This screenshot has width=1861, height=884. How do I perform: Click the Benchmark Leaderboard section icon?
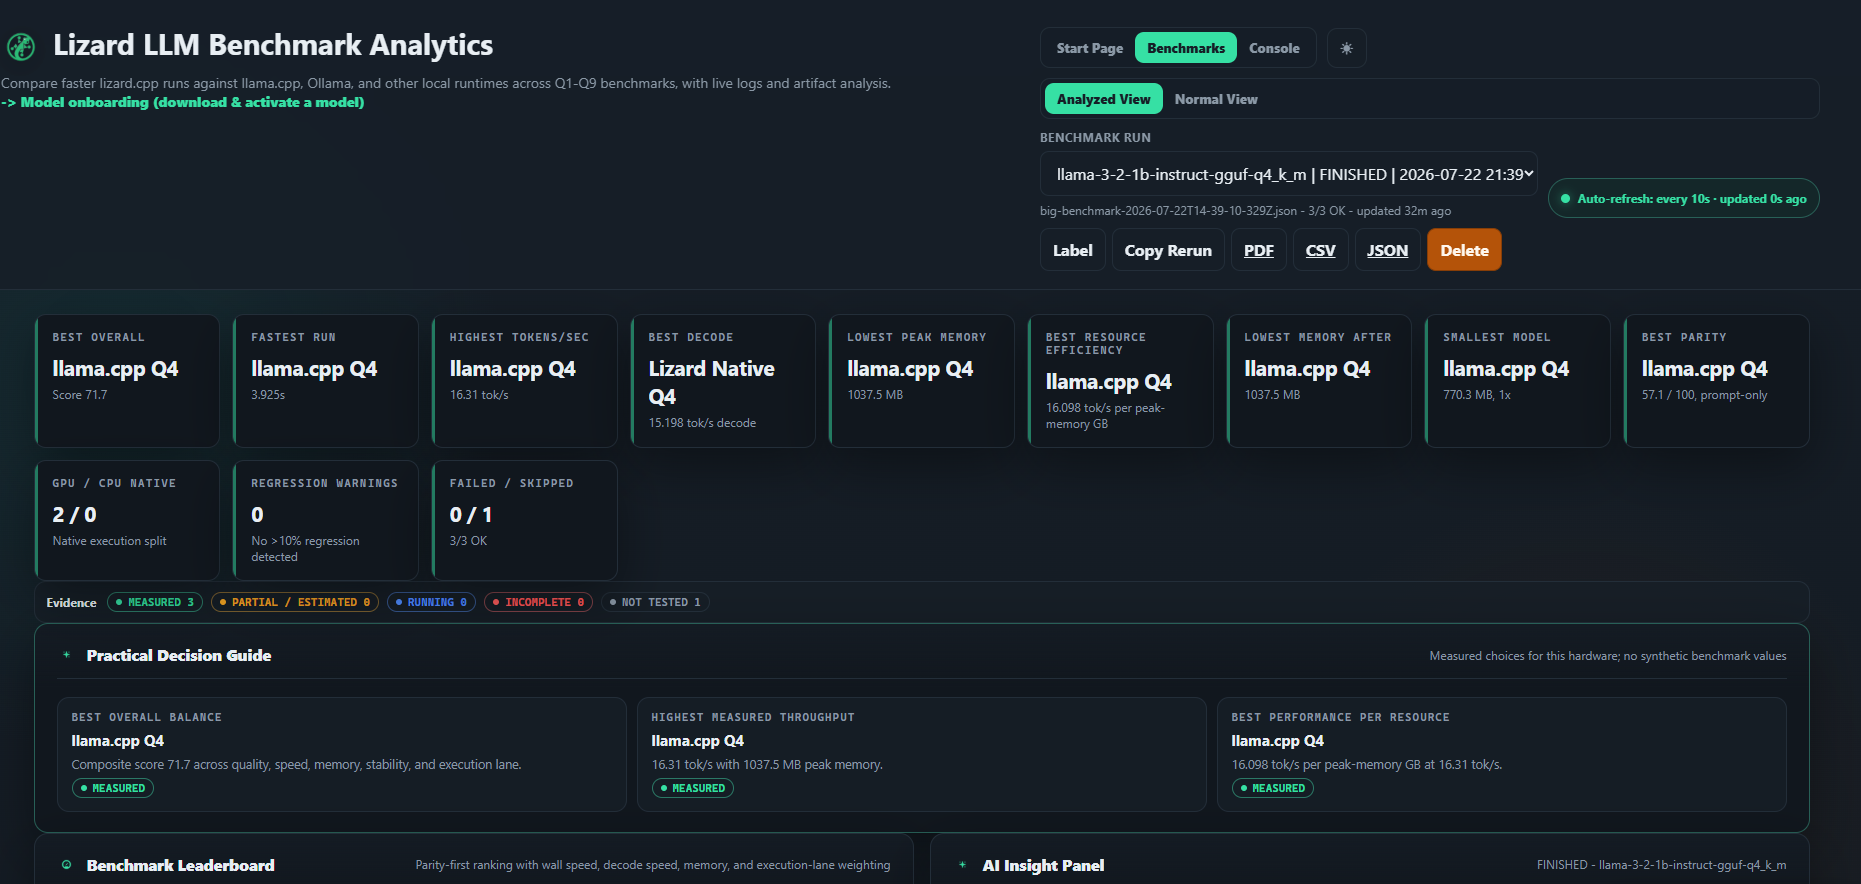click(67, 865)
